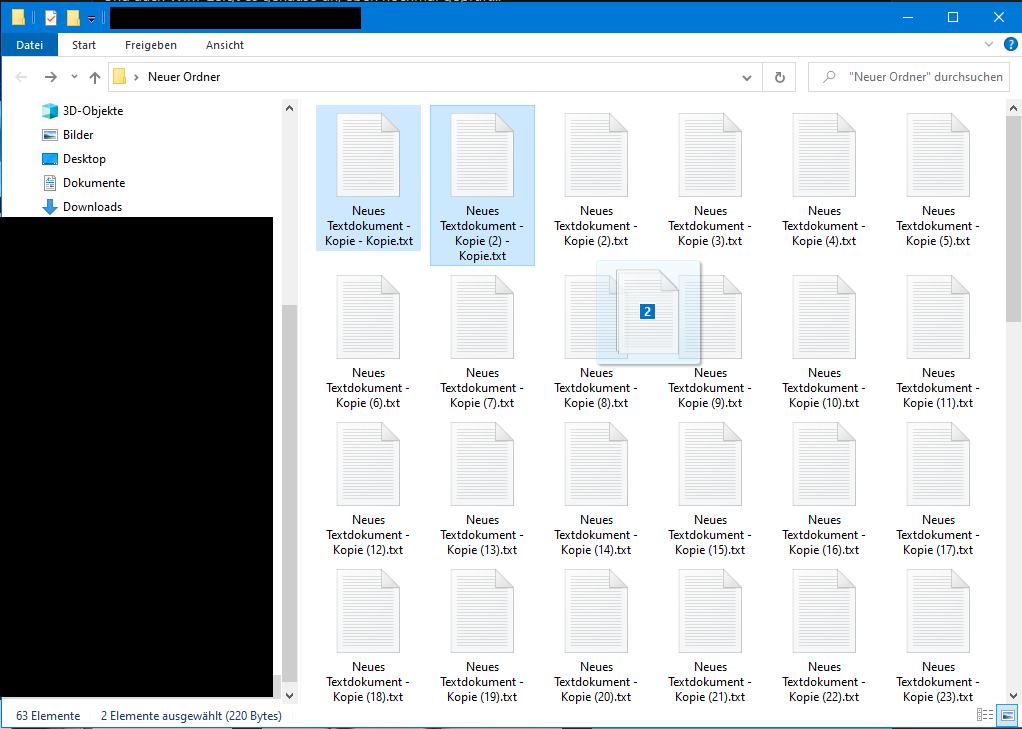Open the Freigeben ribbon tab
The image size is (1022, 729).
click(x=151, y=45)
